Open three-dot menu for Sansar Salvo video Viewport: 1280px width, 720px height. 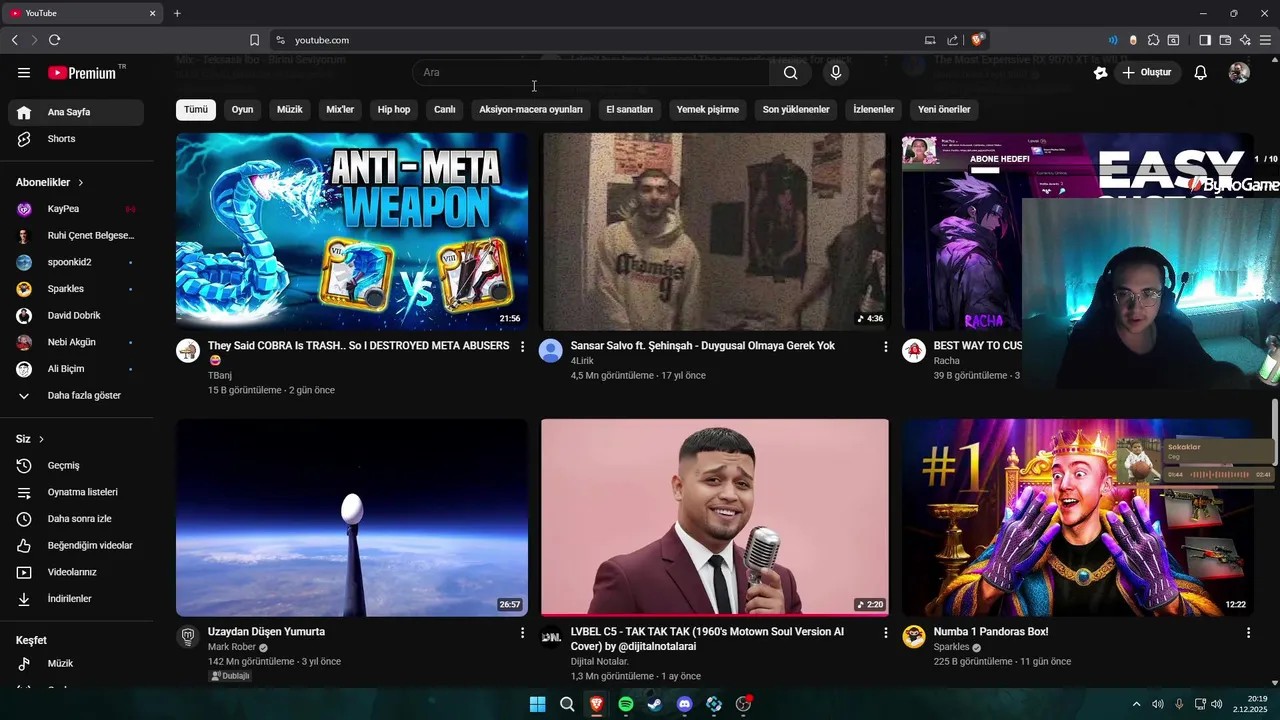[885, 346]
